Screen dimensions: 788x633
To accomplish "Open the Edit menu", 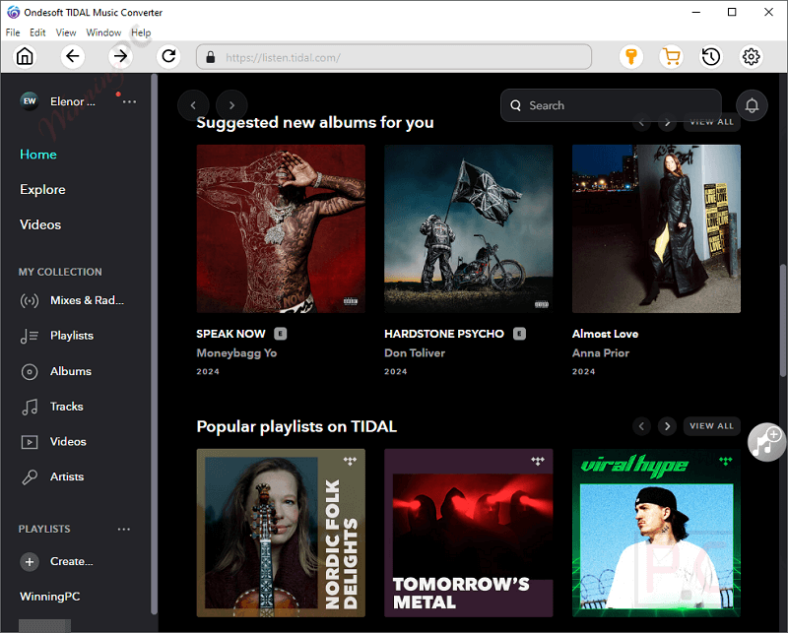I will point(37,33).
